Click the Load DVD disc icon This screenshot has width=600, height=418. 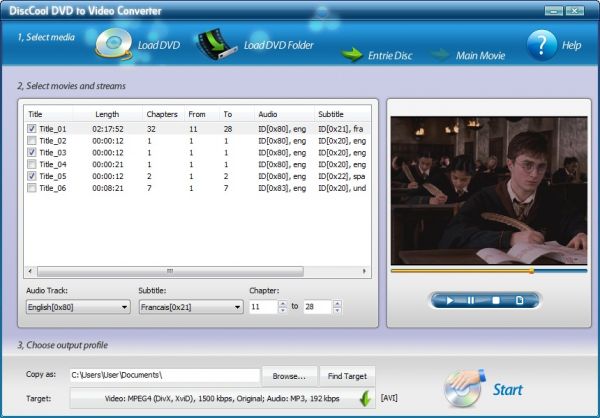(113, 44)
